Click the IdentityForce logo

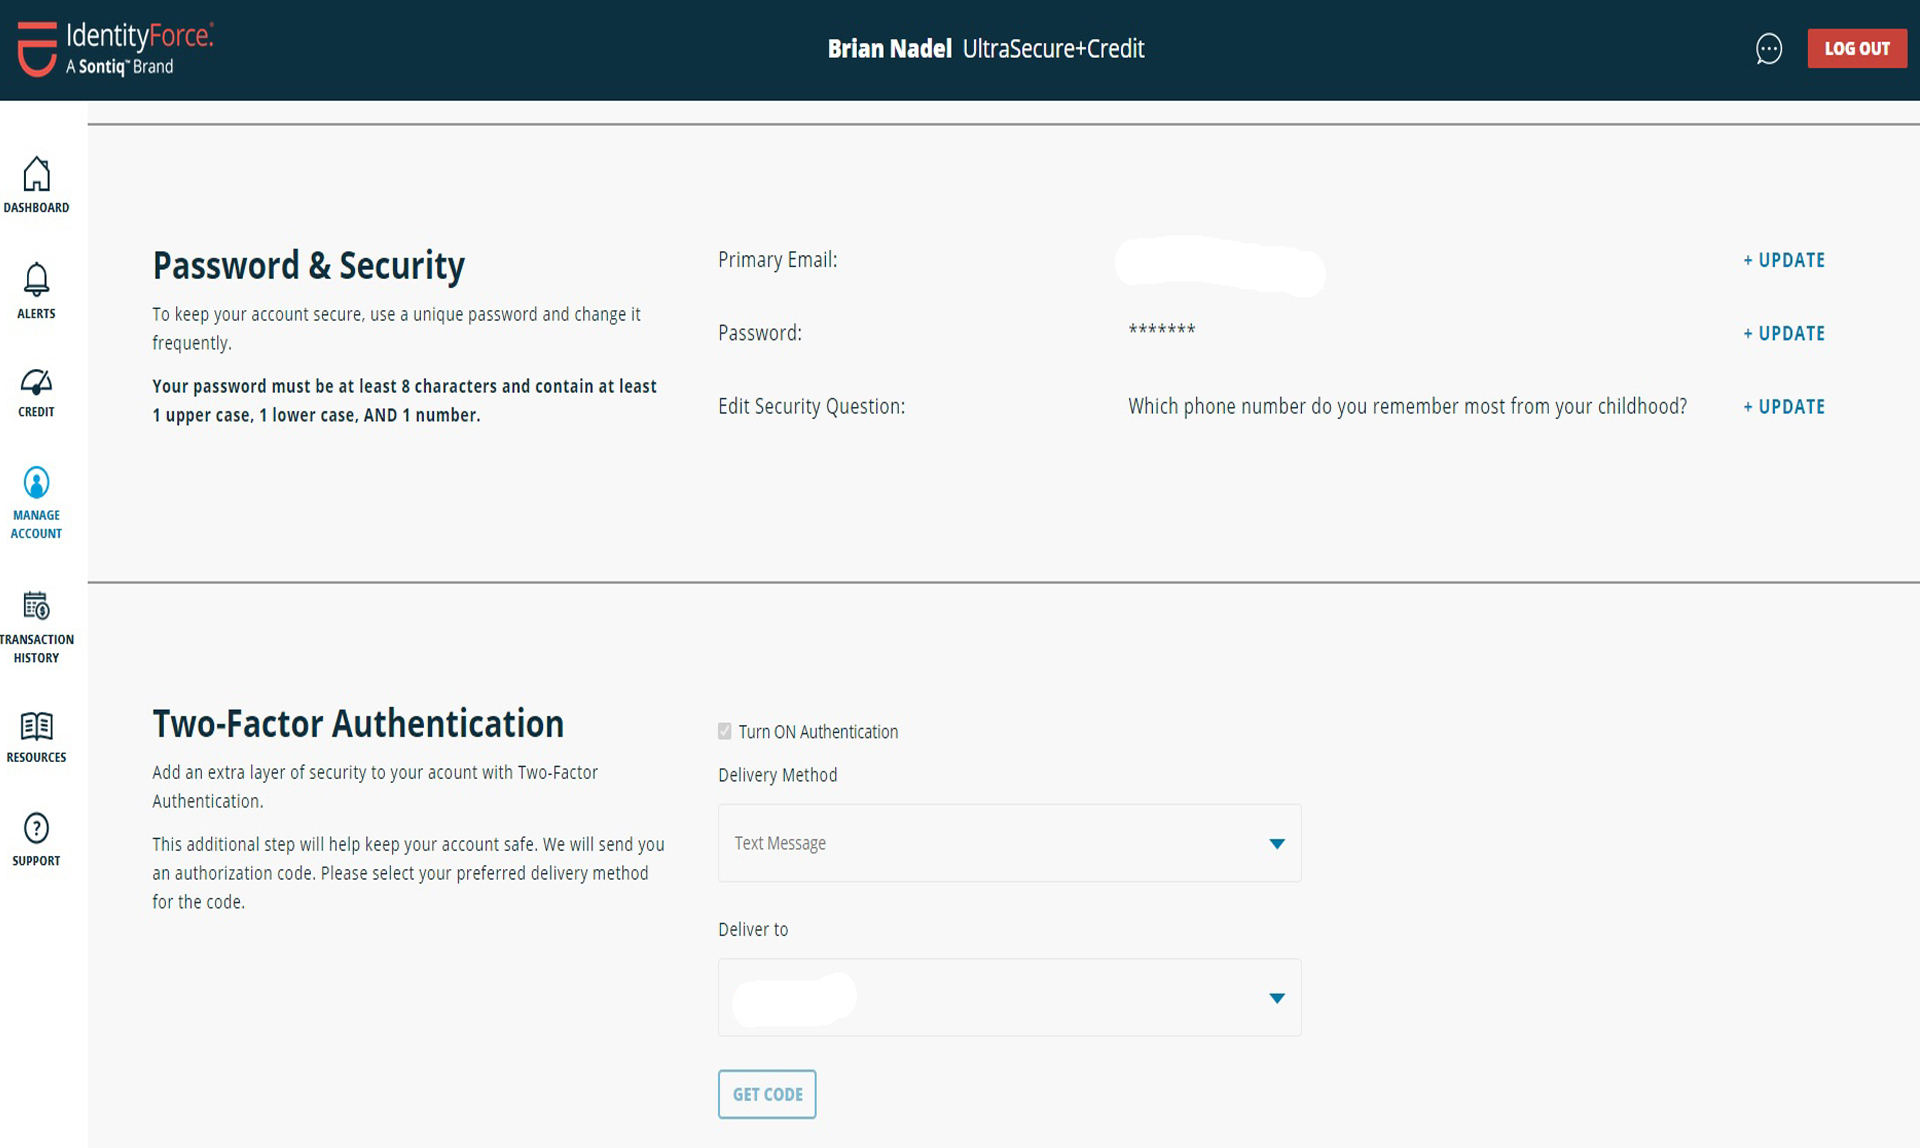pyautogui.click(x=115, y=48)
